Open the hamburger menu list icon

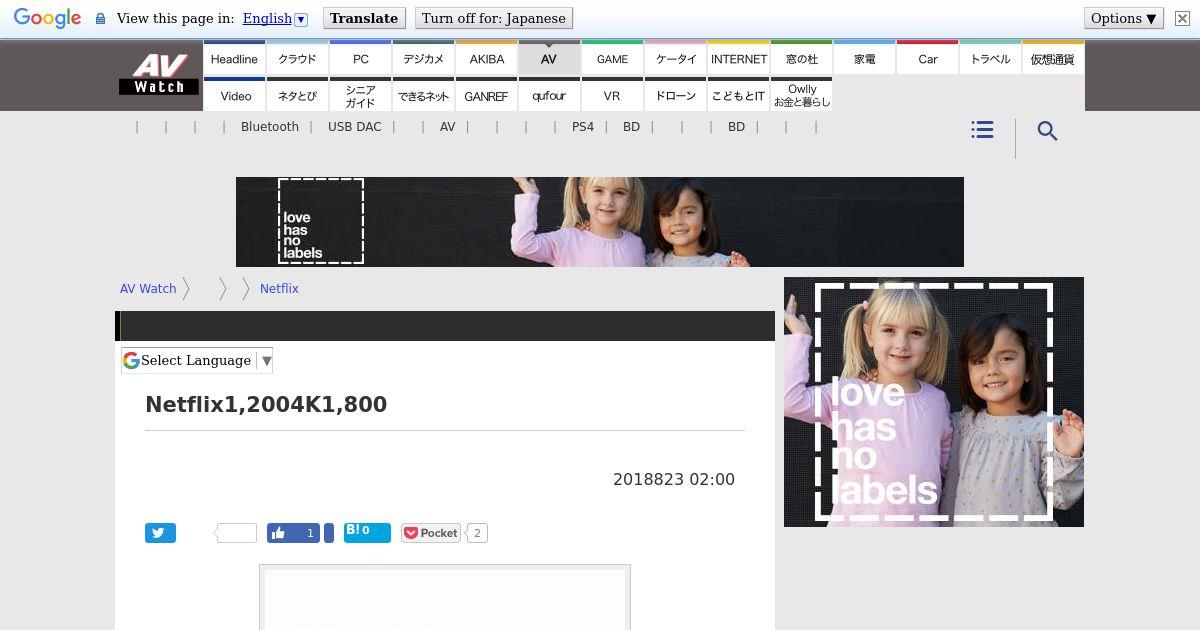pyautogui.click(x=982, y=130)
